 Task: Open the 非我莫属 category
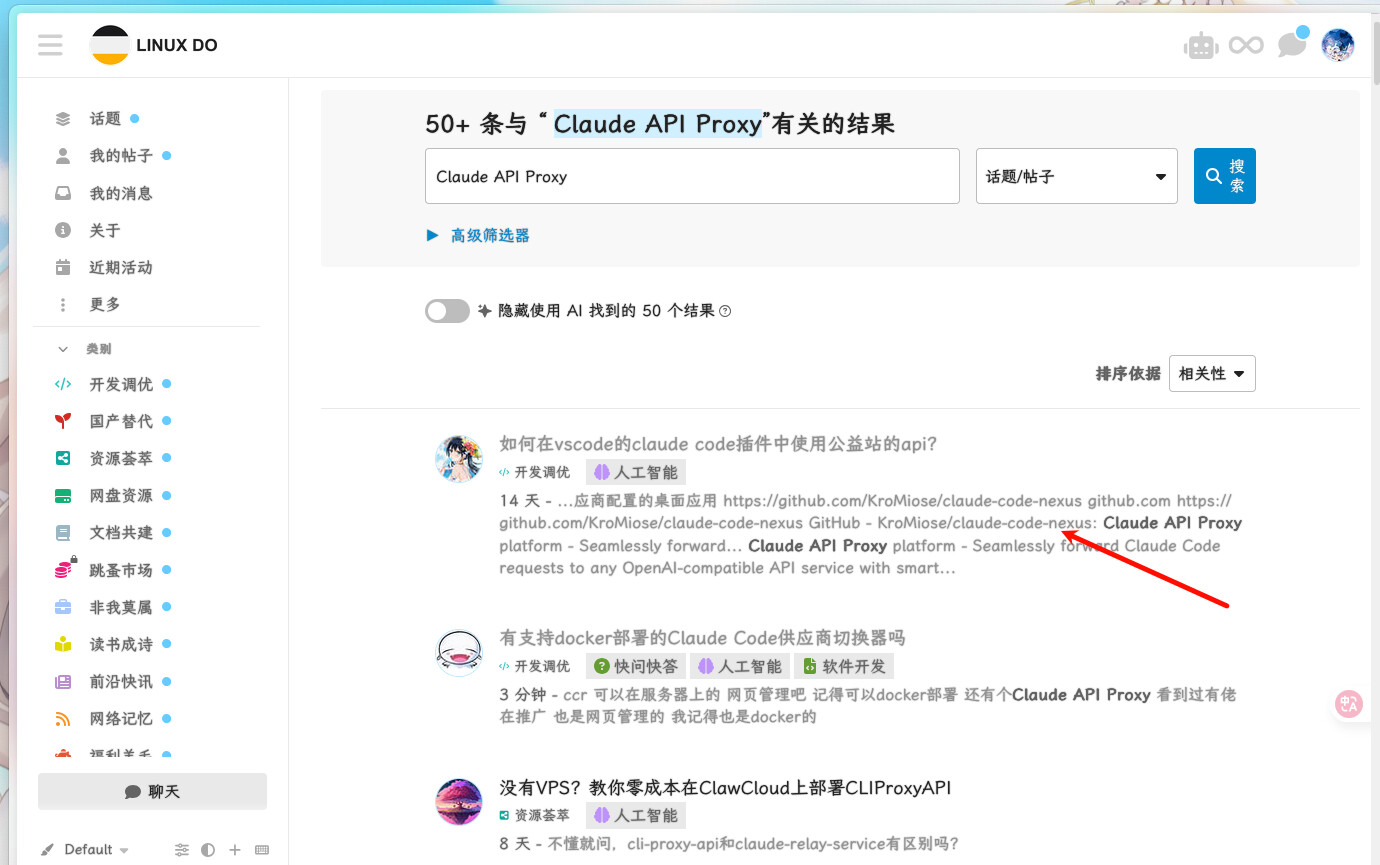point(120,607)
